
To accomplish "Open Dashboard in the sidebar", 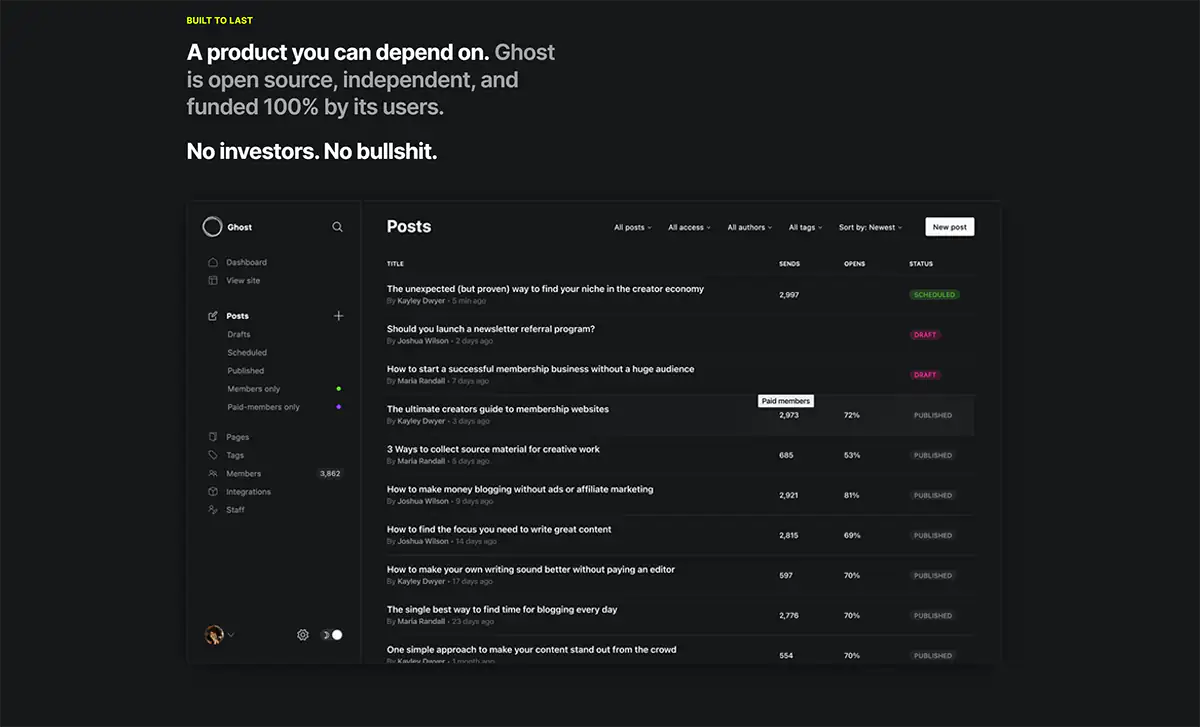I will (246, 262).
